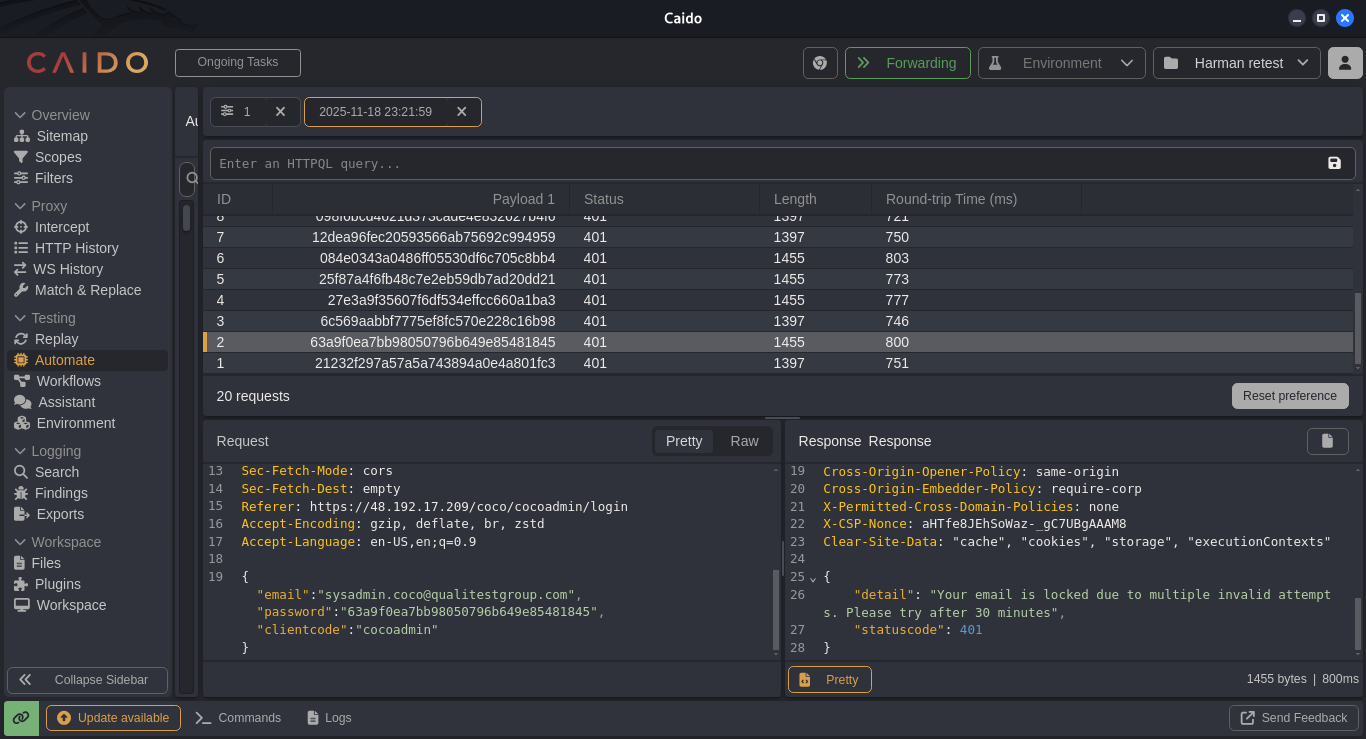Toggle the Forwarding intercept button
Image resolution: width=1366 pixels, height=739 pixels.
907,63
